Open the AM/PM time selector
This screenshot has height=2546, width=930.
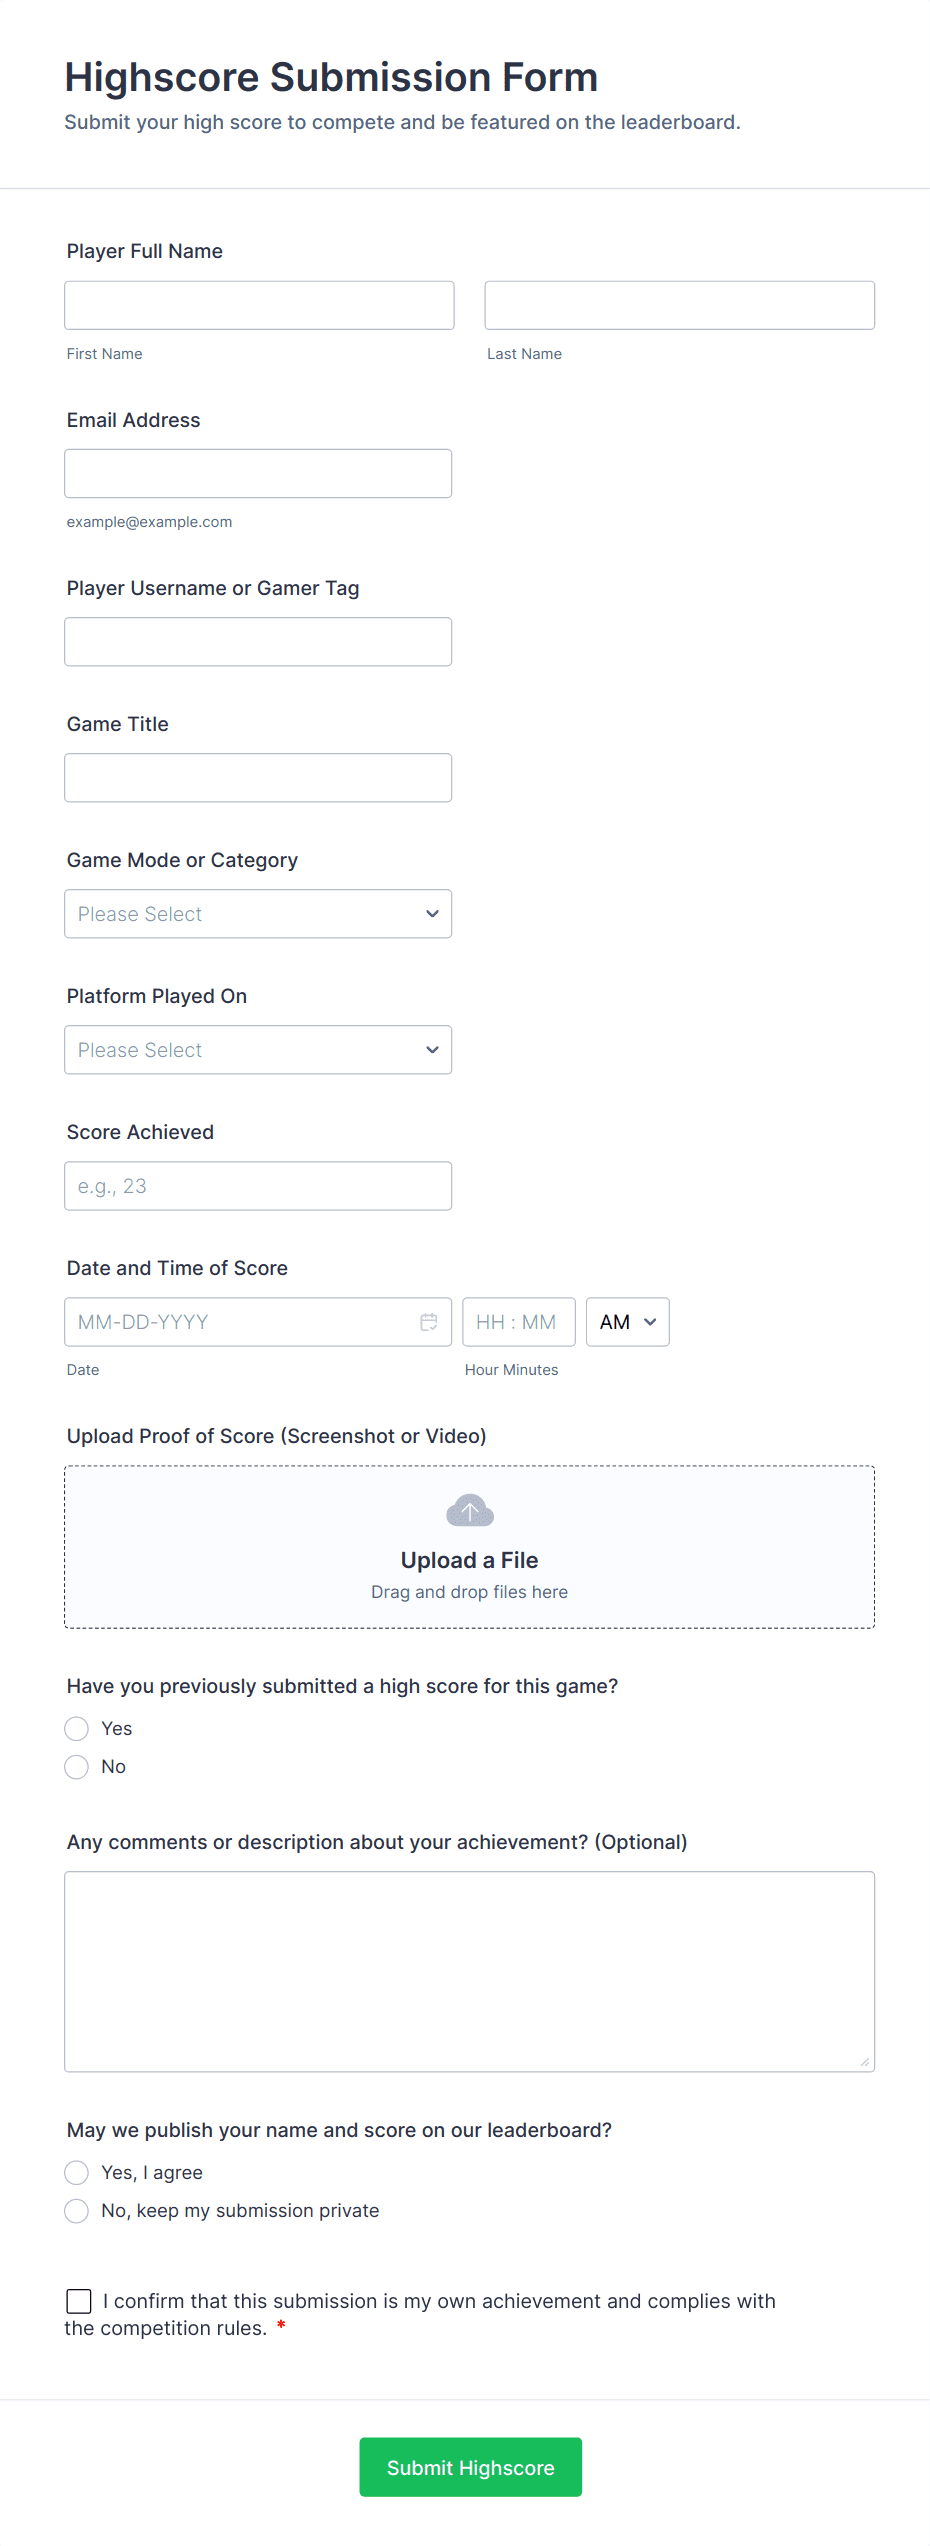point(626,1321)
